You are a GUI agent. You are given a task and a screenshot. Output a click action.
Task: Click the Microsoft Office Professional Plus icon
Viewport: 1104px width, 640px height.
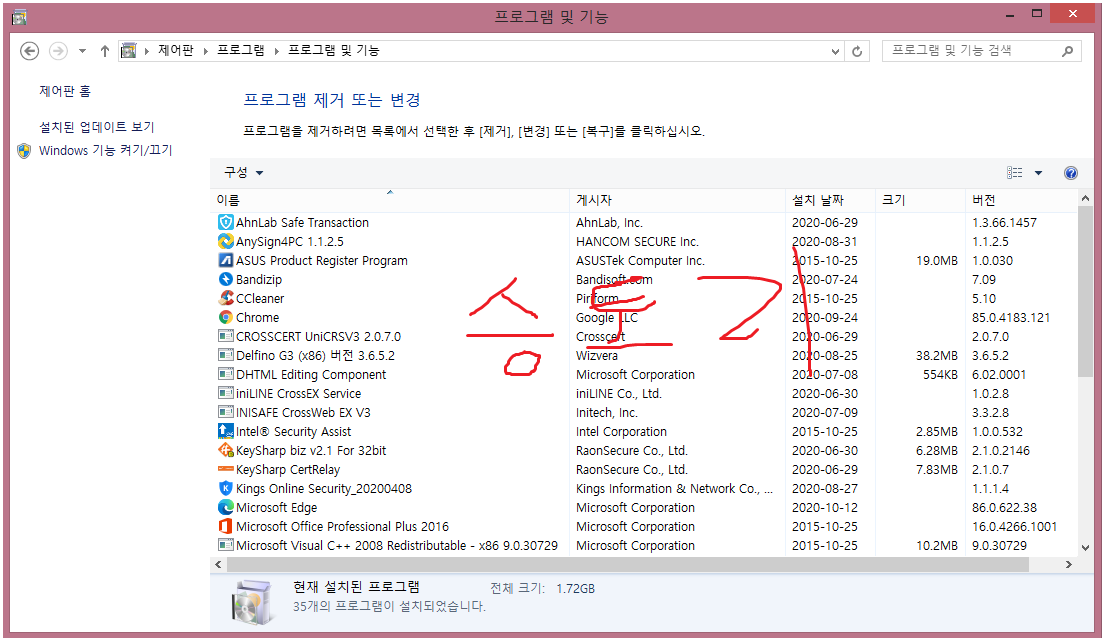pos(225,527)
